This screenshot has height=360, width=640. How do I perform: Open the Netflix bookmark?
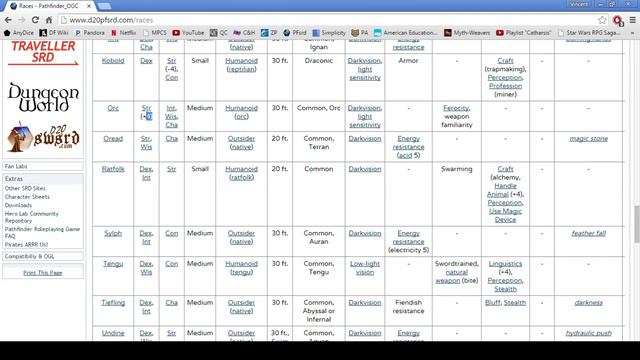point(123,33)
